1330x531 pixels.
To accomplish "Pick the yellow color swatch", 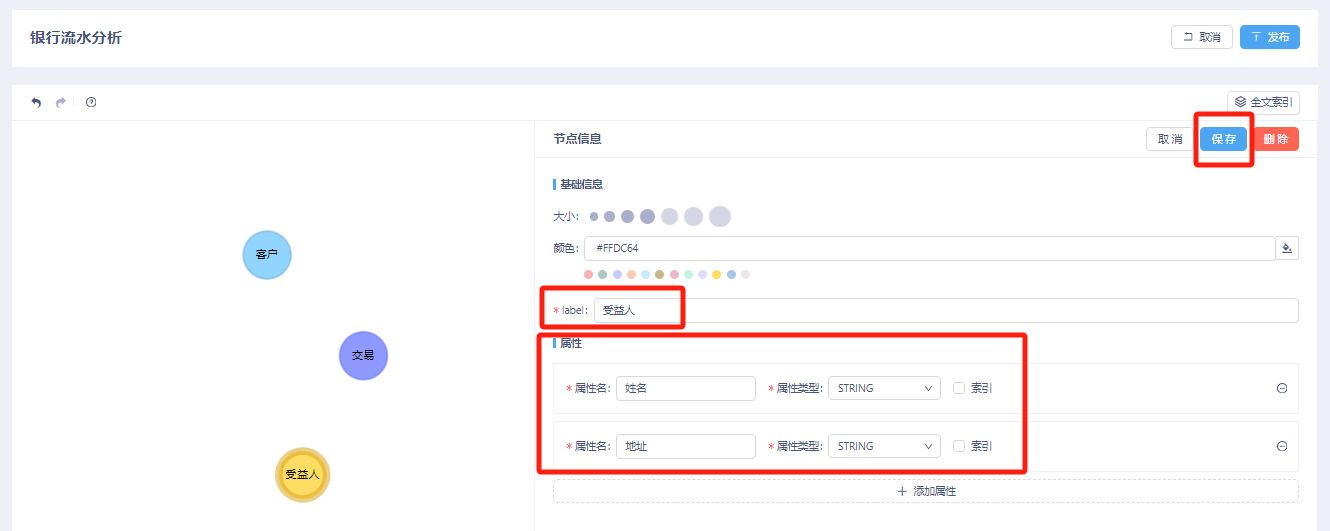I will (x=717, y=274).
